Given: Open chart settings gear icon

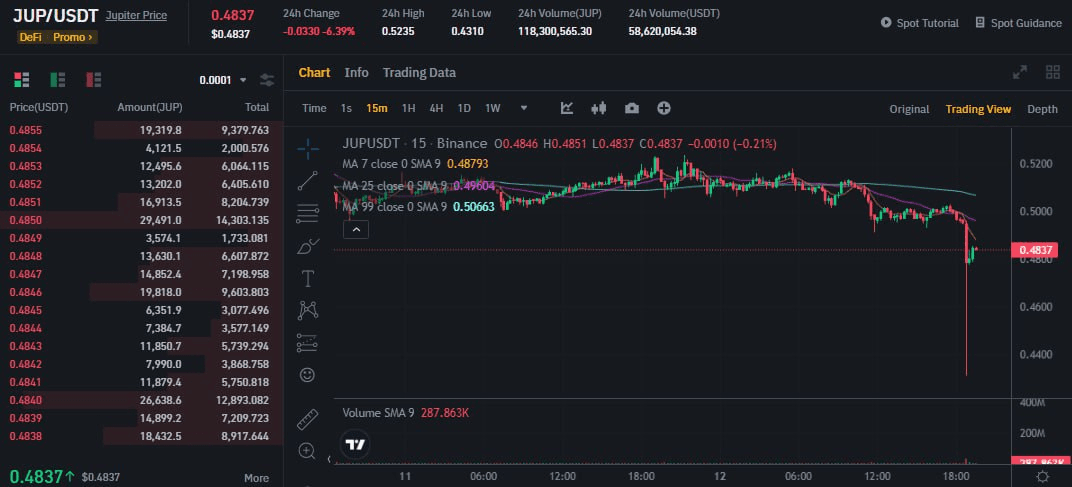Looking at the screenshot, I should pyautogui.click(x=1043, y=476).
